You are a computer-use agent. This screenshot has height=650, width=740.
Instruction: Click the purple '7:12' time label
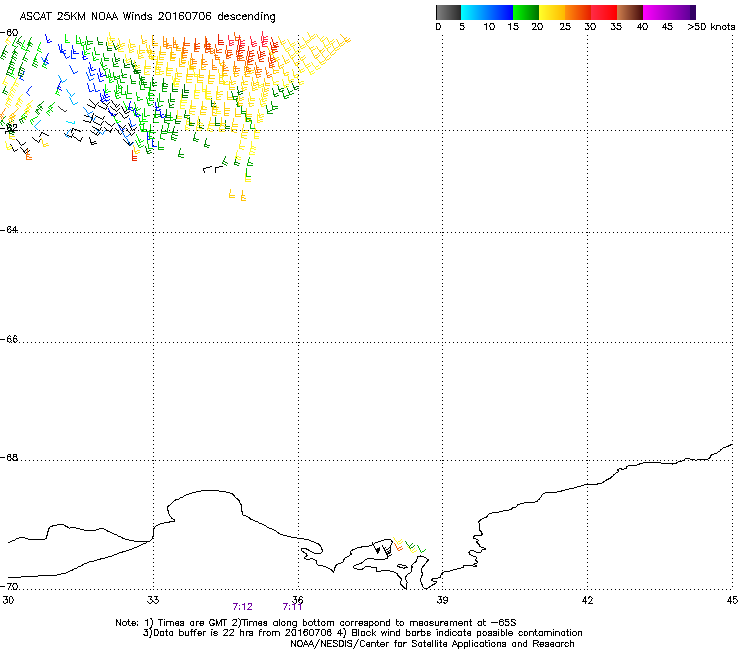coord(243,607)
